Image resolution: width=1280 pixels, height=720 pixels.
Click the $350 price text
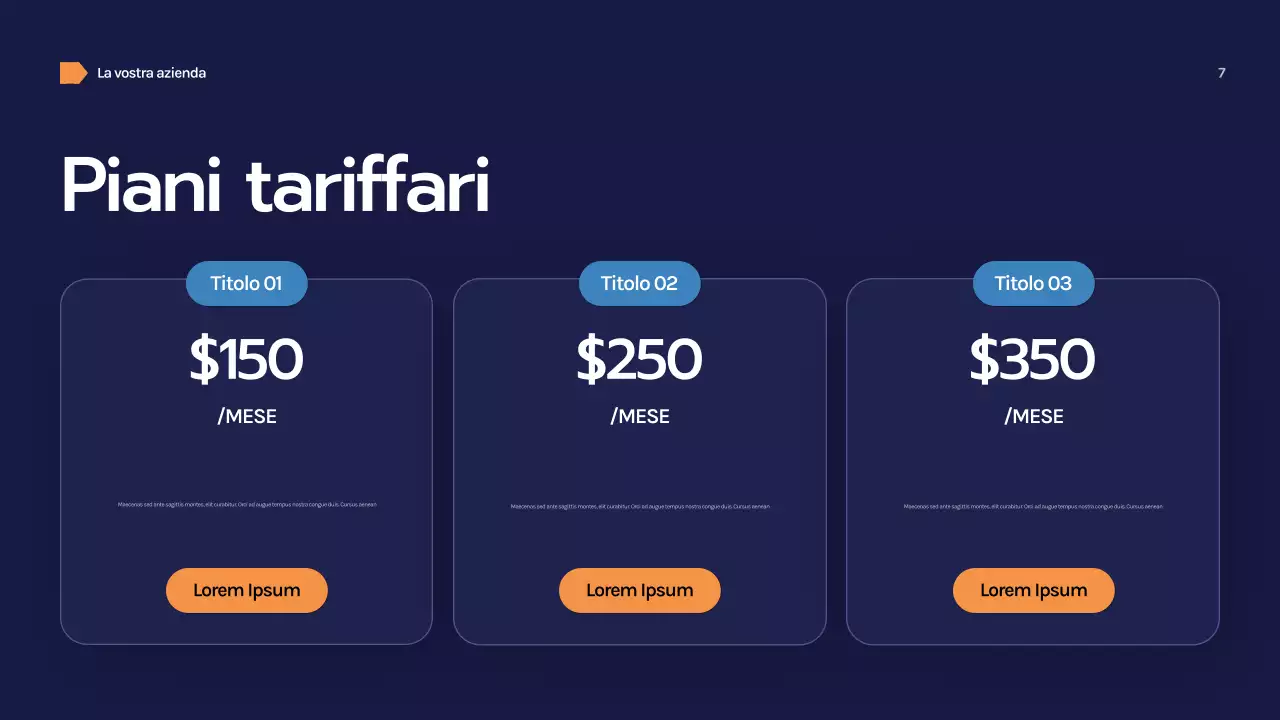[1033, 360]
